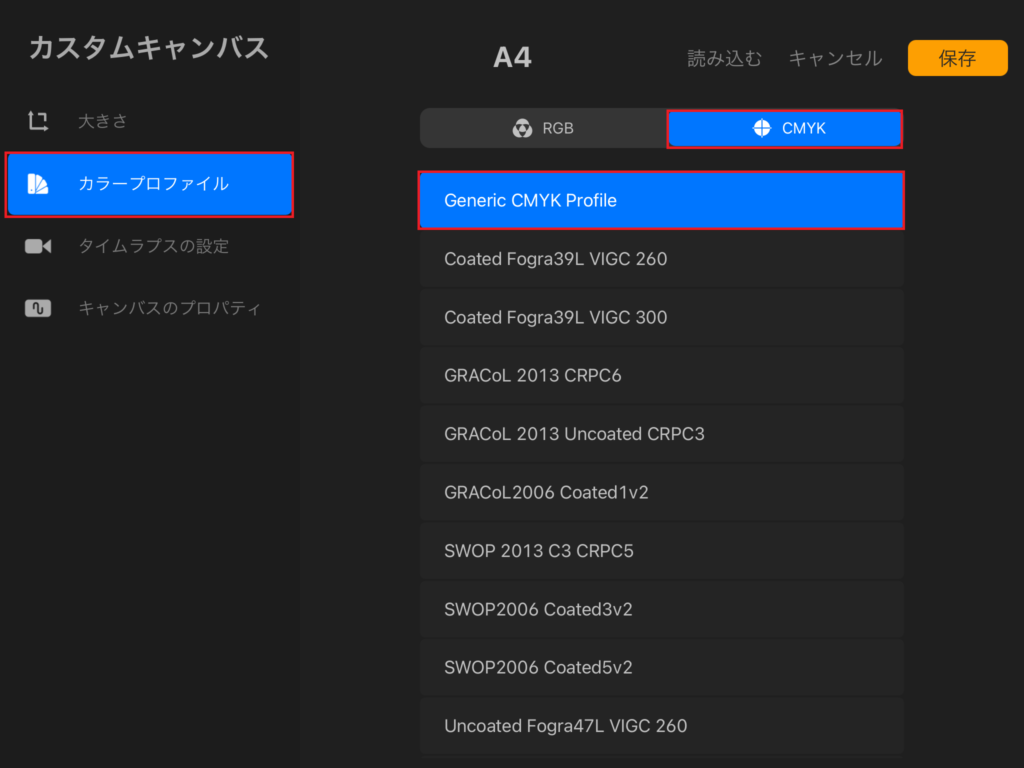Select the カラープロファイル sidebar item
This screenshot has height=768, width=1024.
tap(149, 184)
